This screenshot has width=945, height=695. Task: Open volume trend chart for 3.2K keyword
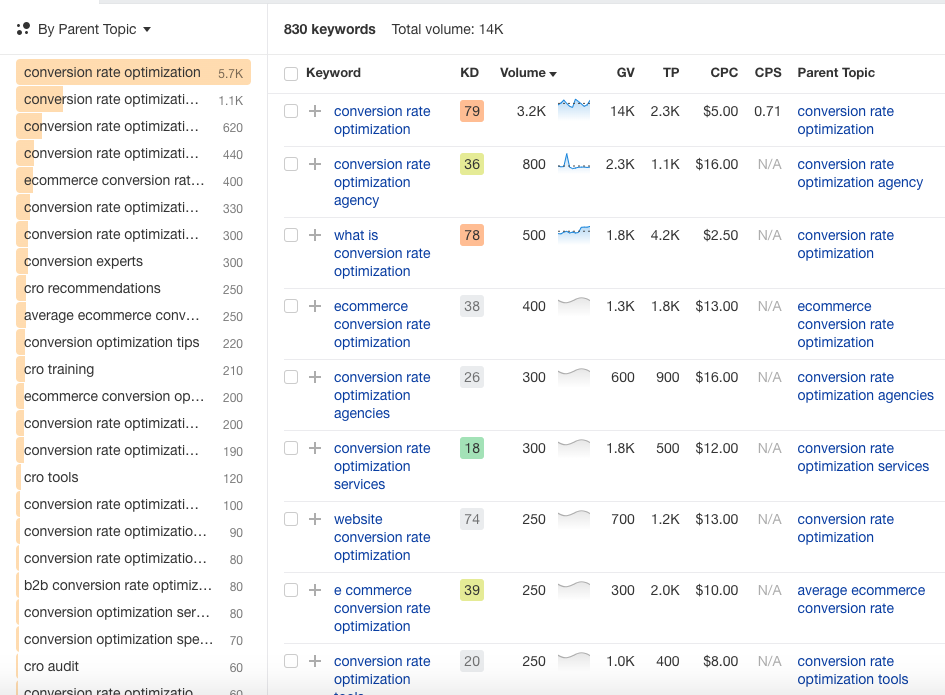(574, 109)
